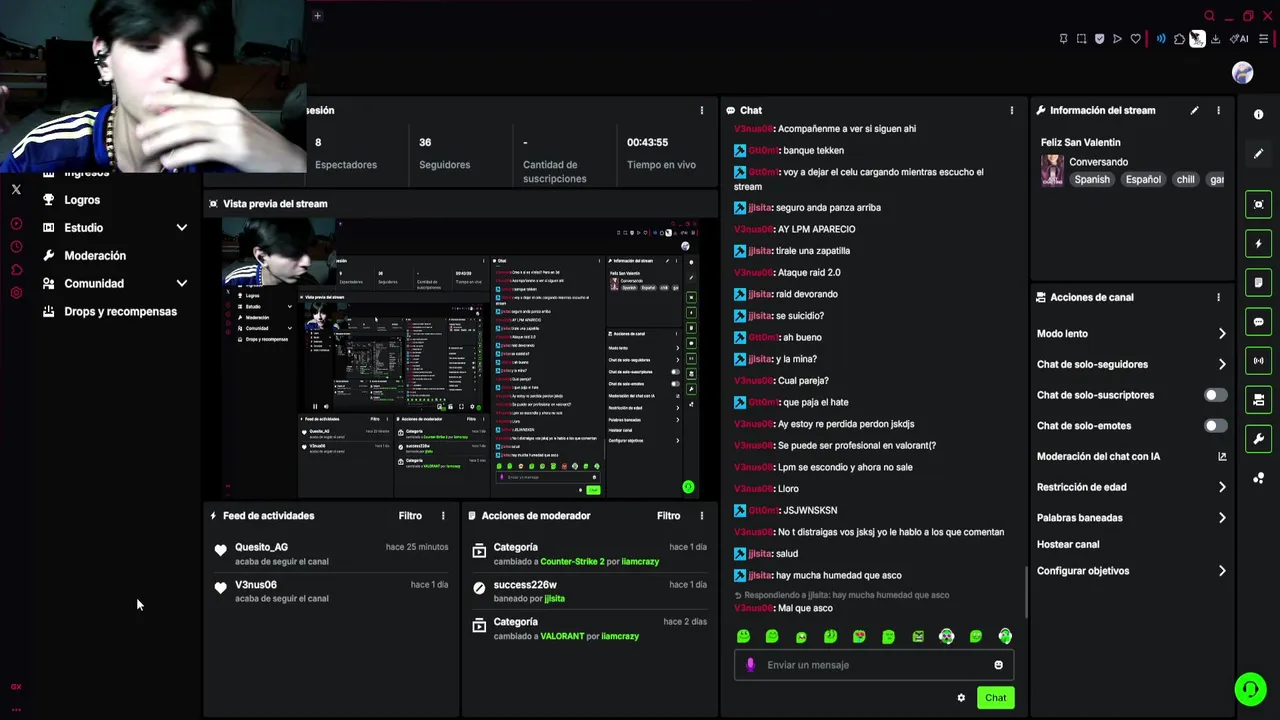Screen dimensions: 1280x720
Task: Toggle the wrench widget icon in right rail
Action: (x=1258, y=438)
